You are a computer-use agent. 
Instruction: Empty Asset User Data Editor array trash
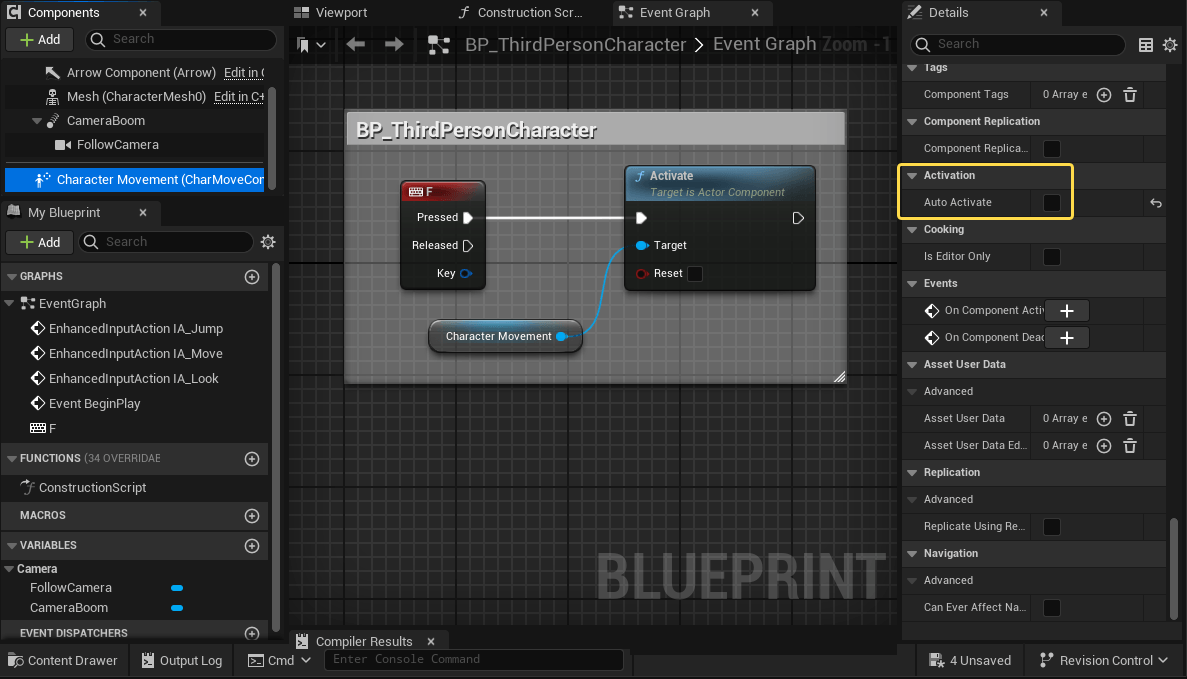pos(1129,446)
